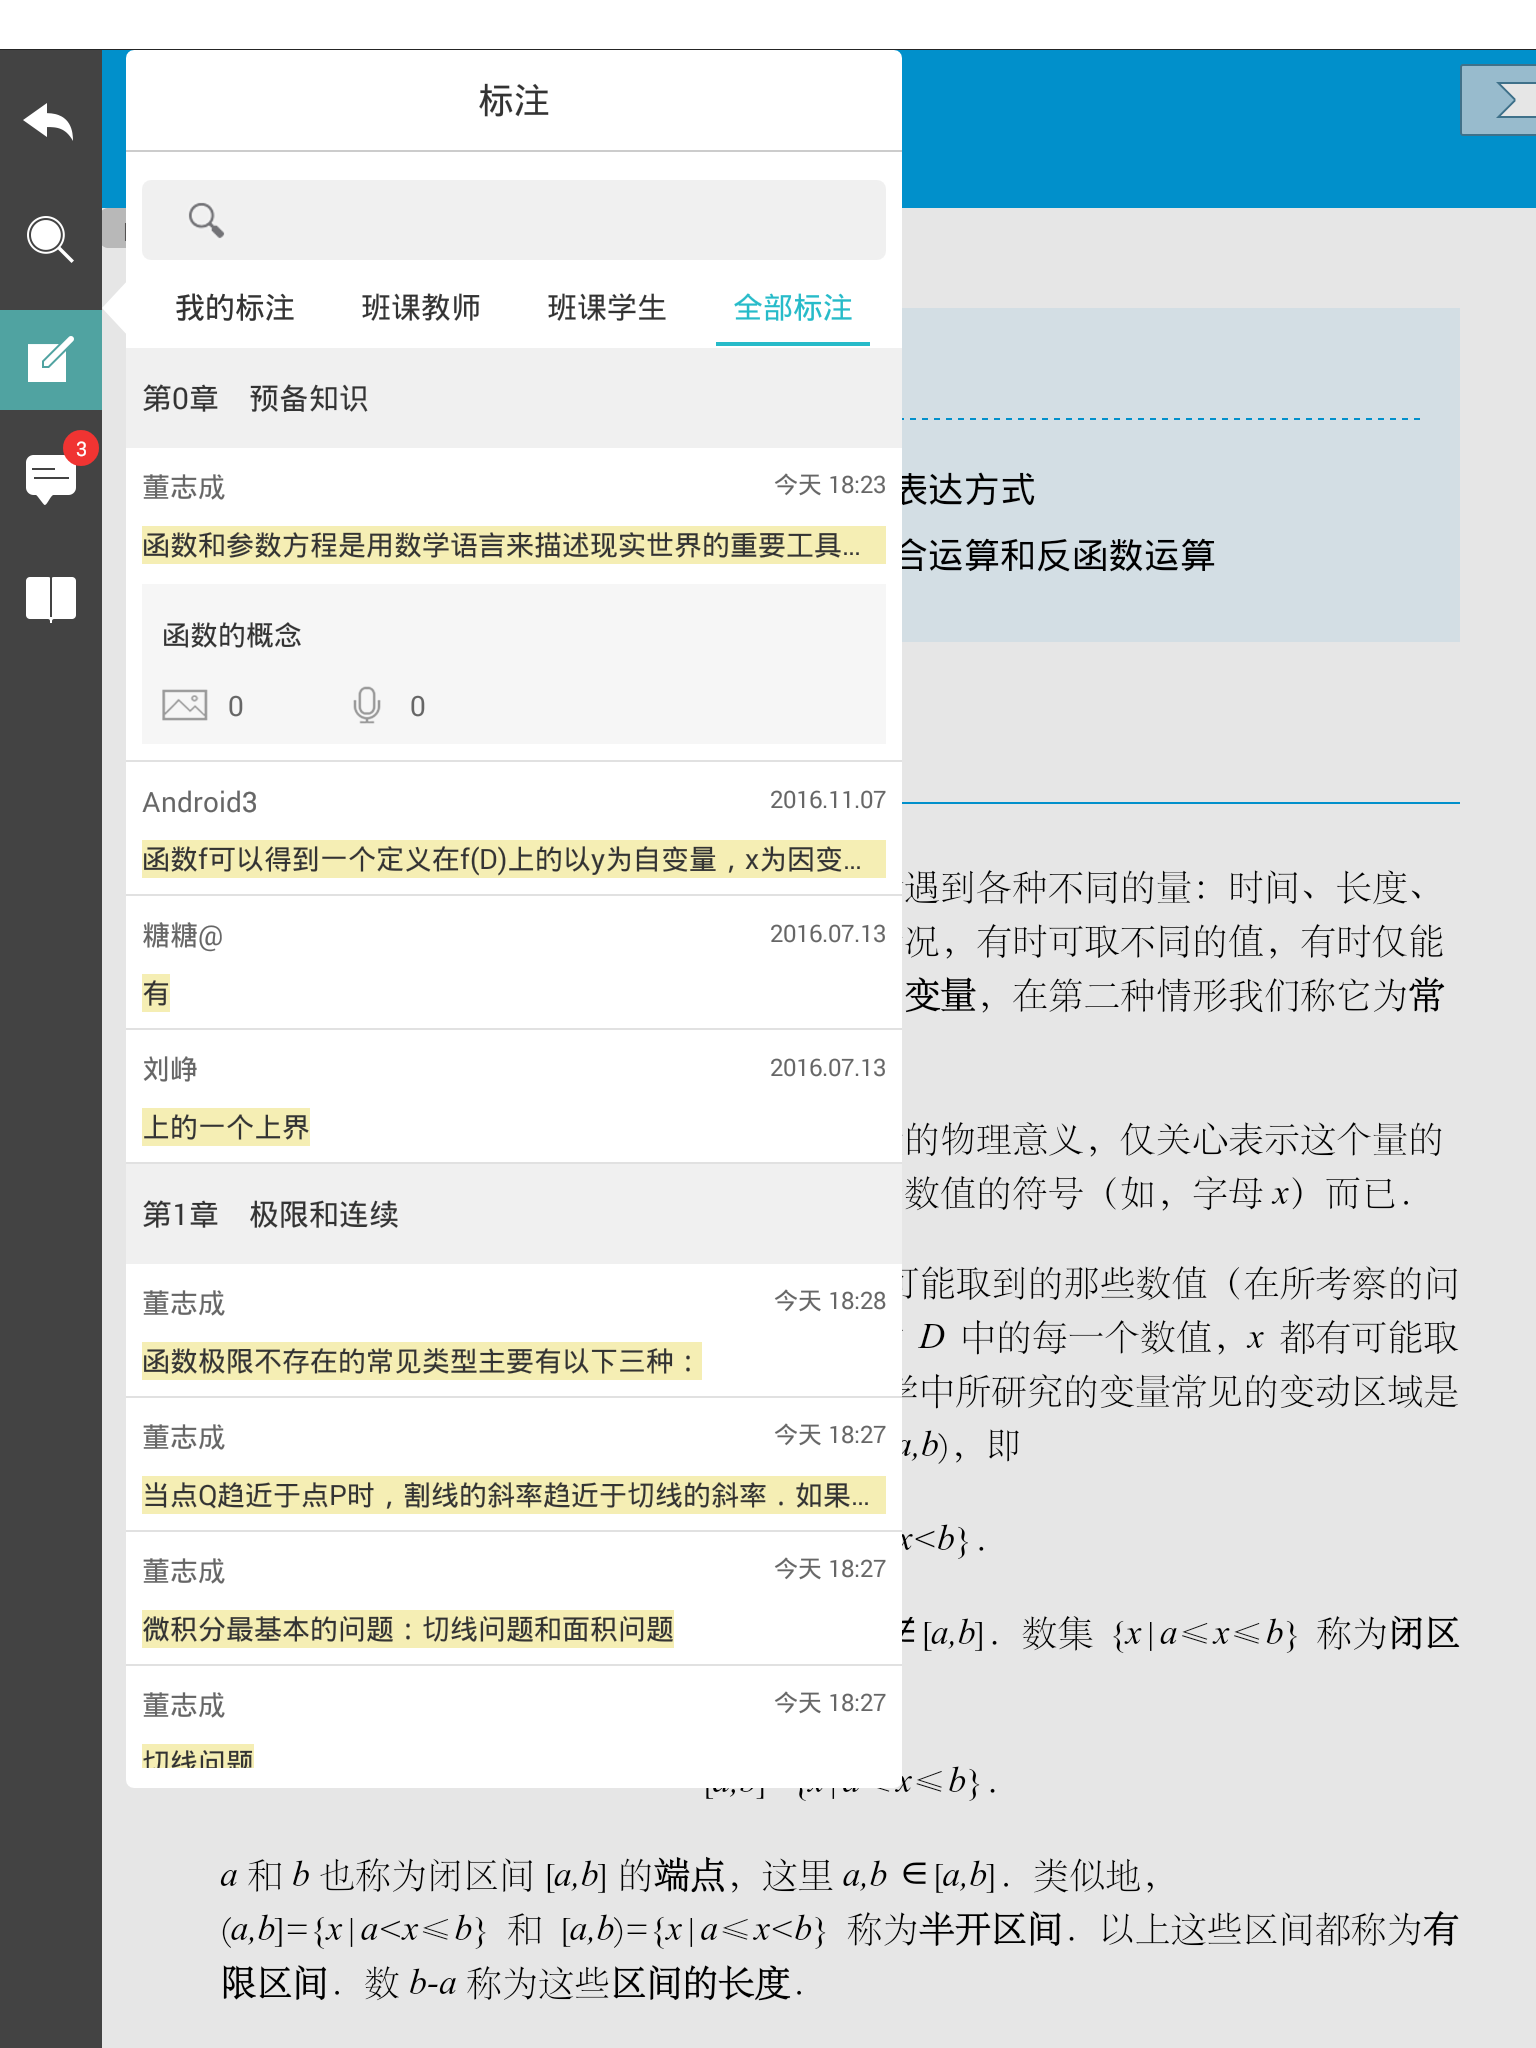Click the image attachment icon in note
The height and width of the screenshot is (2048, 1536).
click(x=185, y=706)
